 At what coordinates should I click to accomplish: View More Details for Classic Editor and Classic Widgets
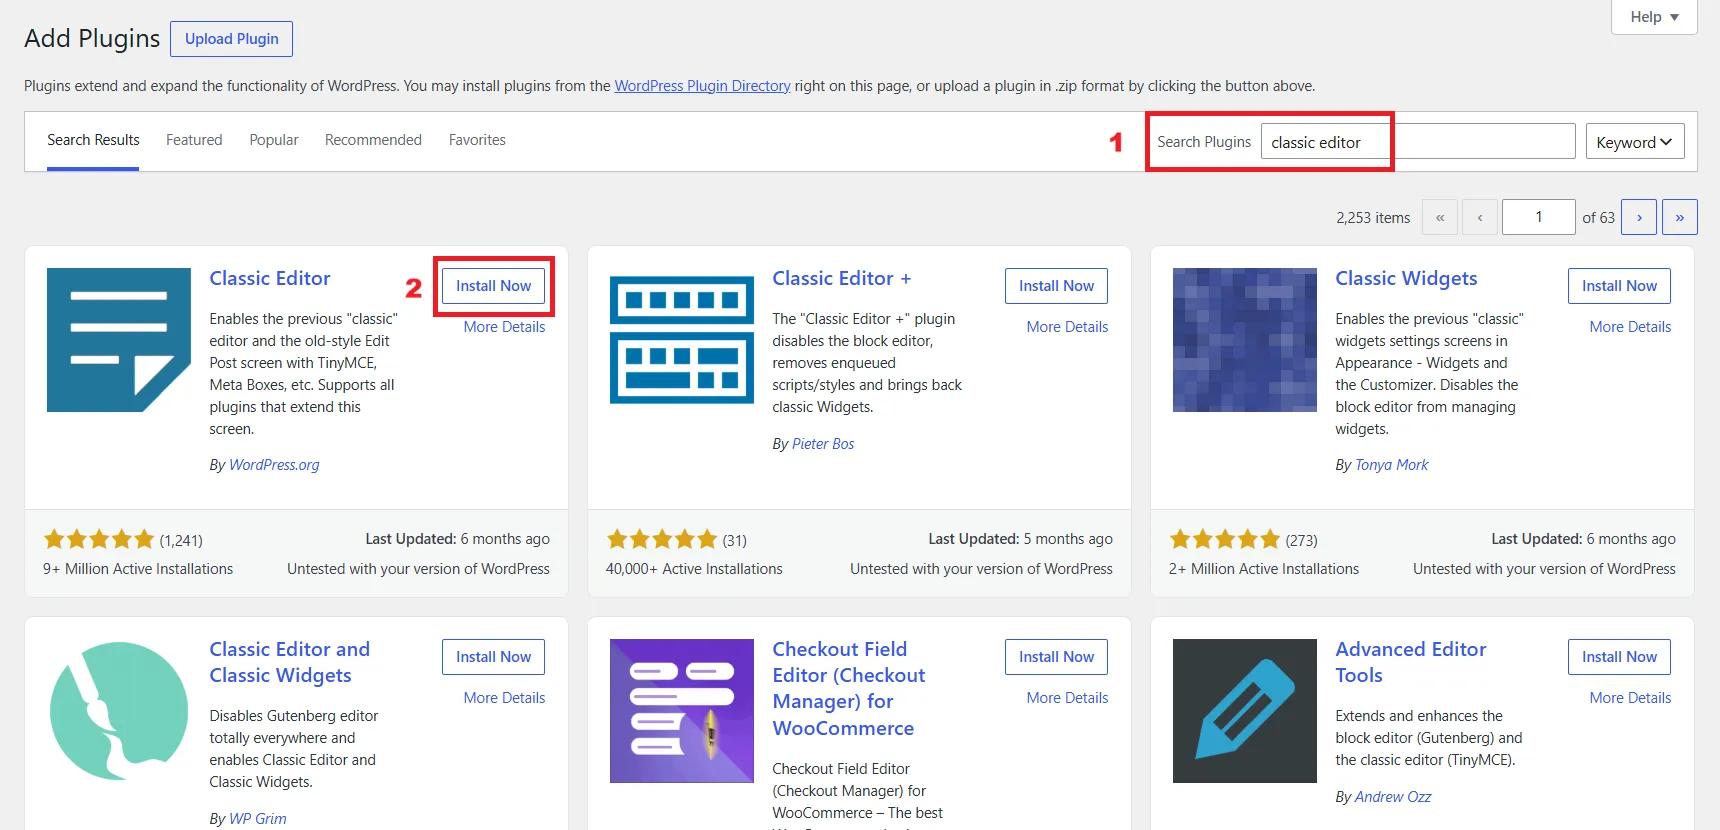[x=504, y=698]
